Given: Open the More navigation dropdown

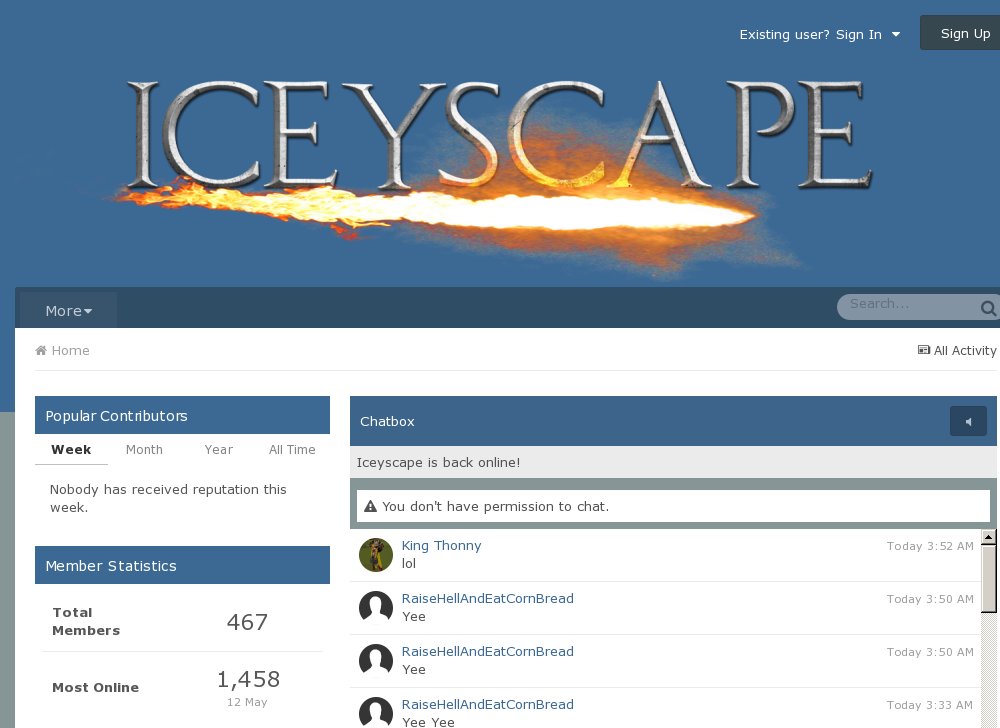Looking at the screenshot, I should tap(66, 311).
